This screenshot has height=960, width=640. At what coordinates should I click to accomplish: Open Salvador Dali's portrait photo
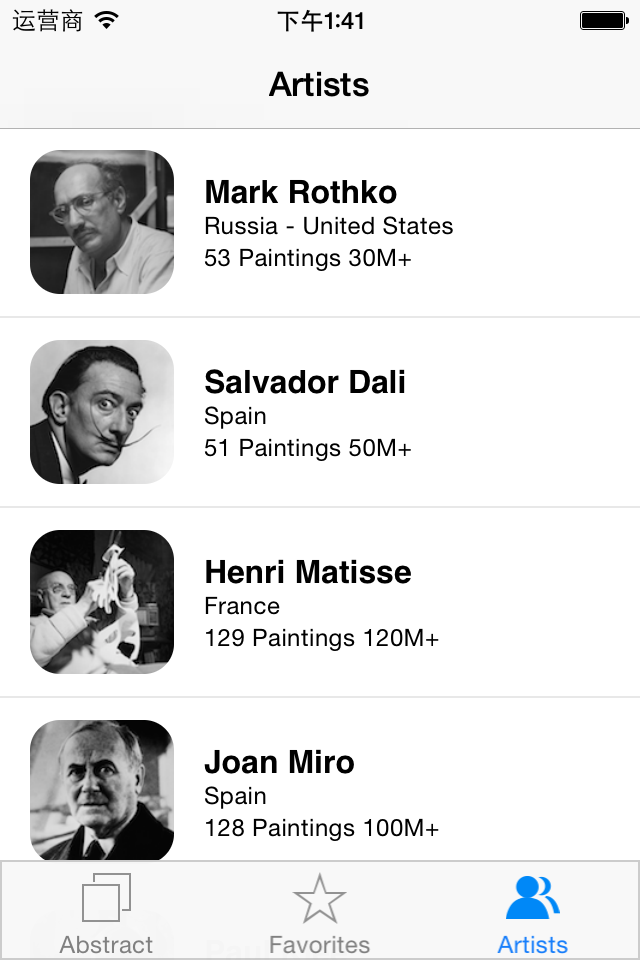click(x=102, y=412)
